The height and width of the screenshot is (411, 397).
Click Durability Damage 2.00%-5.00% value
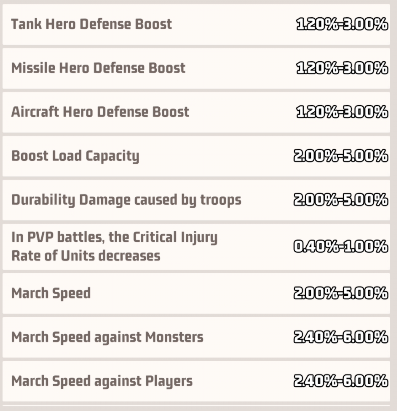(341, 200)
